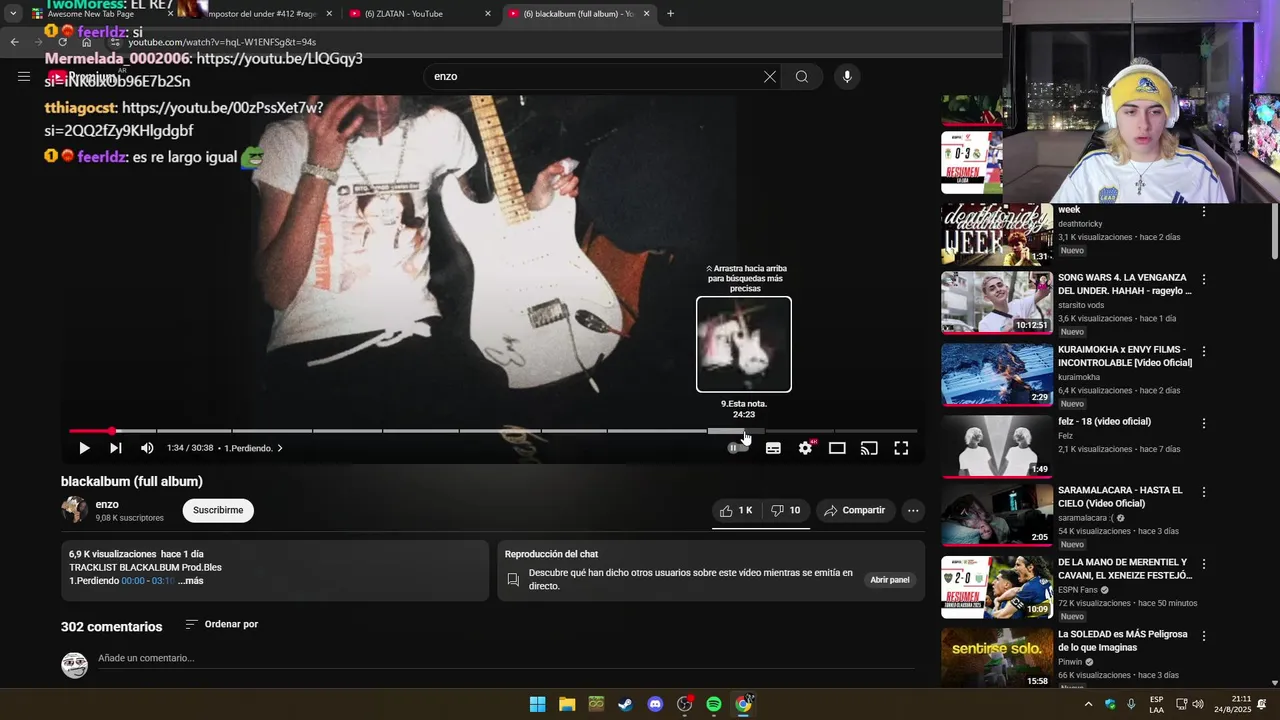Open options for felz - 18 video
Viewport: 1280px width, 720px height.
click(x=1204, y=423)
